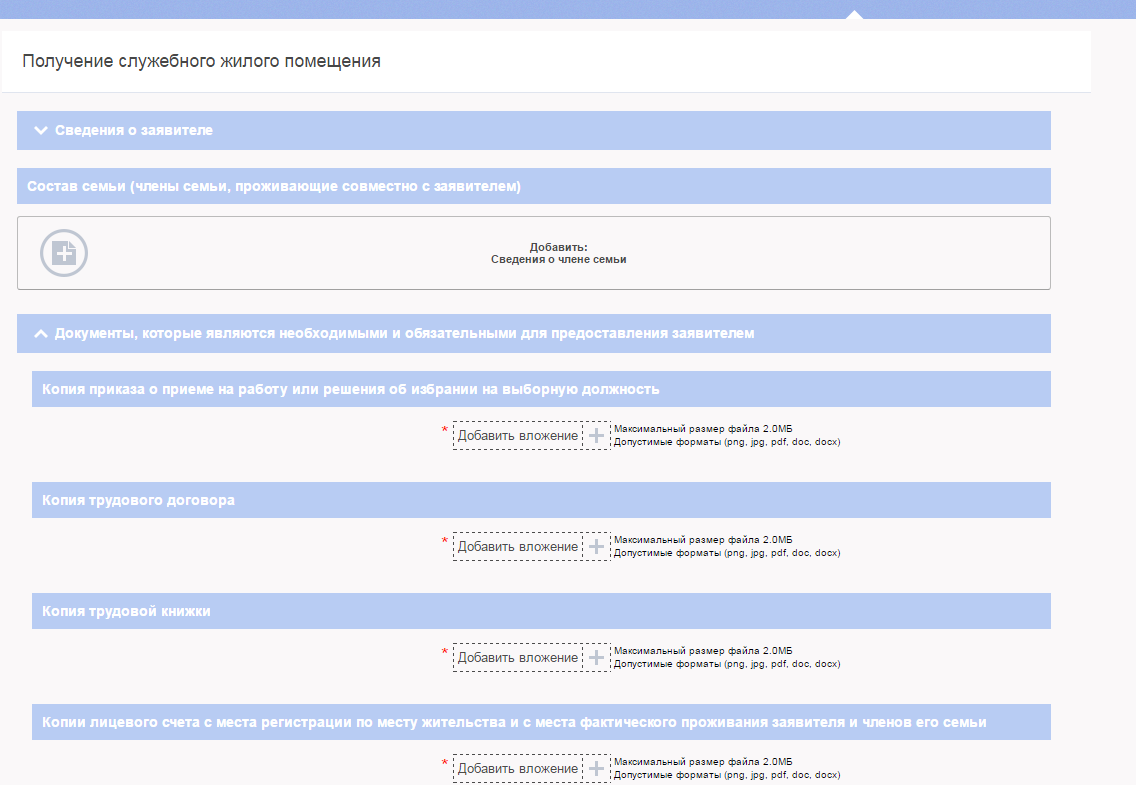The image size is (1136, 785).
Task: Select the Состав семьи section header
Action: point(274,187)
